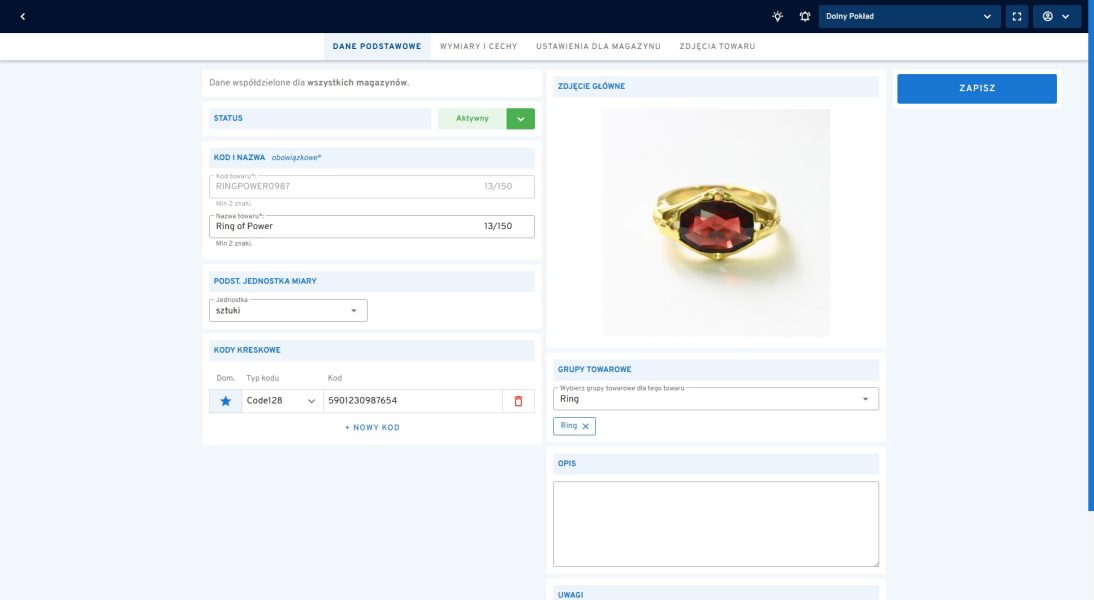Add a new barcode with Nowy Kod
Screen dimensions: 1094x600
[372, 427]
